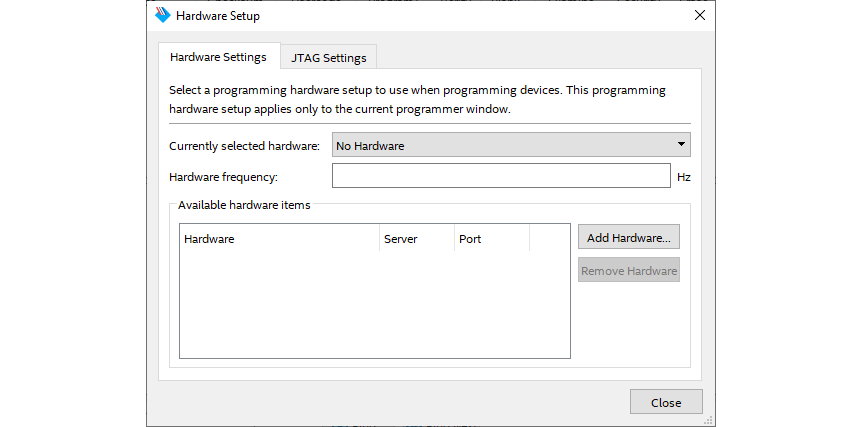Click the Hardware frequency label
Viewport: 862px width, 427px height.
(x=223, y=177)
